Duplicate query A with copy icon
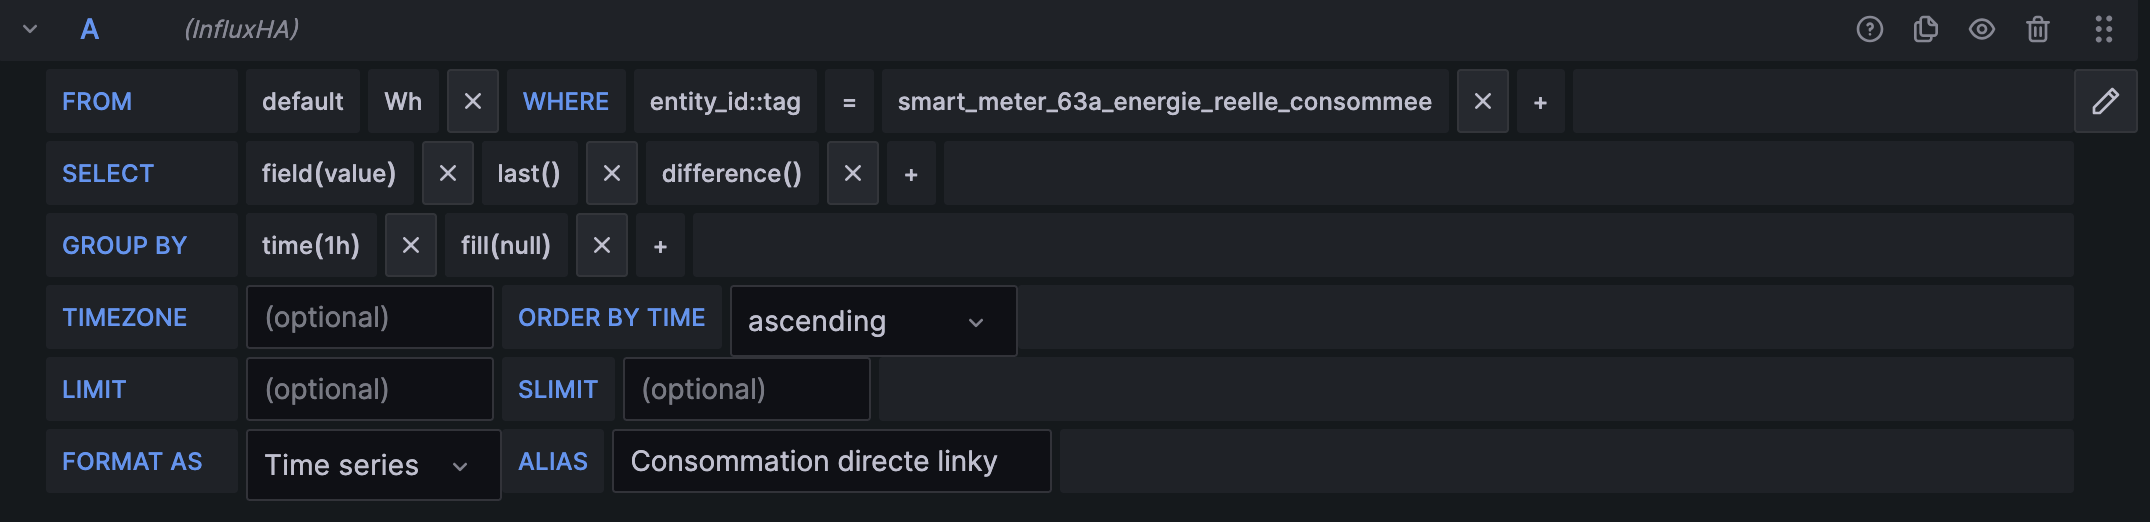The height and width of the screenshot is (522, 2150). (x=1925, y=29)
